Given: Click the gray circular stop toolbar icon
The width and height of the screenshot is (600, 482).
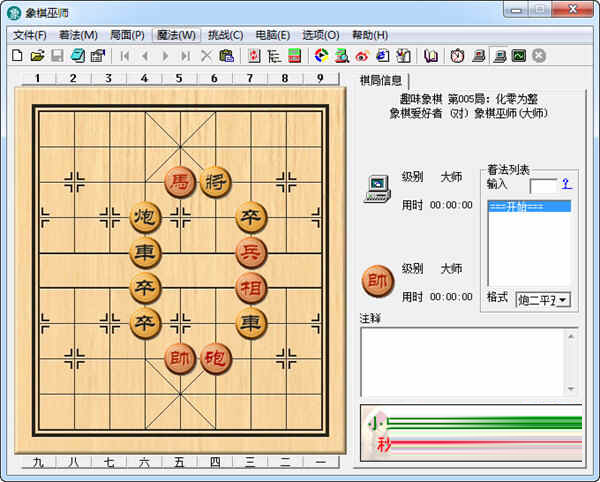Looking at the screenshot, I should point(539,56).
